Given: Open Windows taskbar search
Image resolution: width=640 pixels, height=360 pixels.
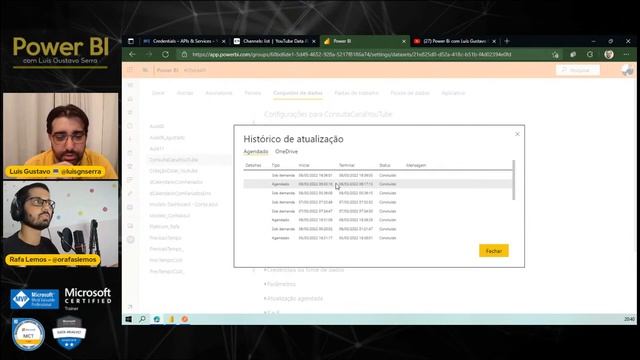Looking at the screenshot, I should pyautogui.click(x=142, y=319).
